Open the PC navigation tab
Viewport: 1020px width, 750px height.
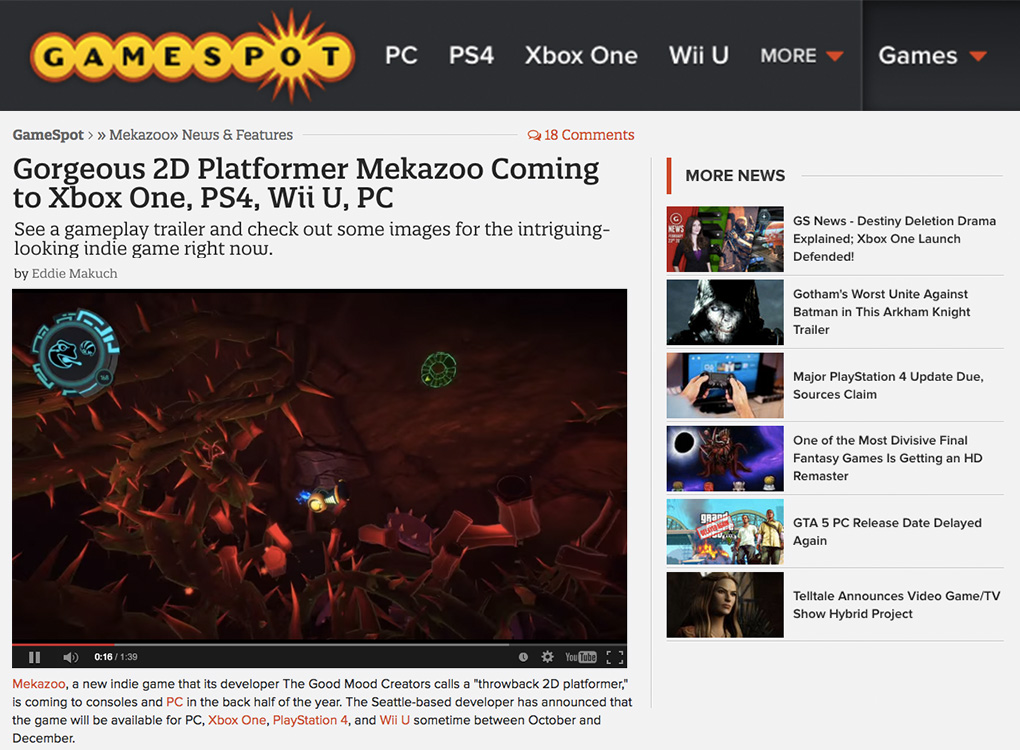coord(401,55)
